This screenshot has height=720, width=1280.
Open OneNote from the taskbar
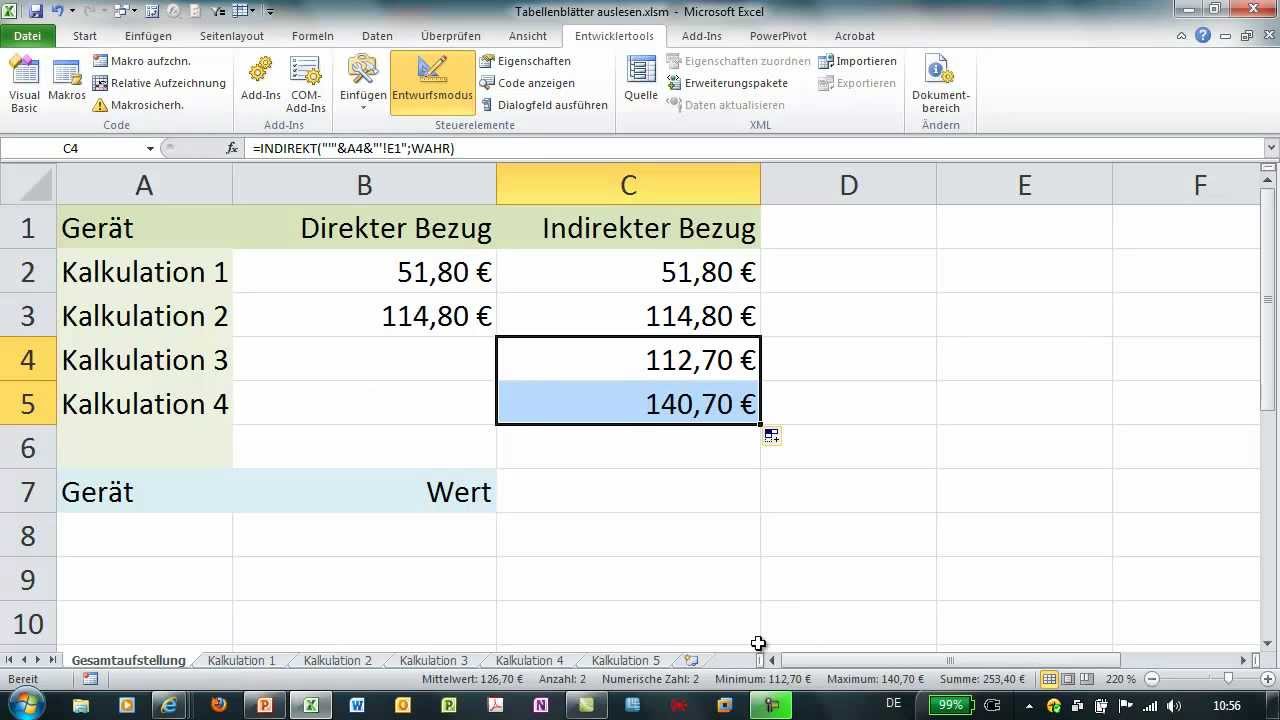541,705
